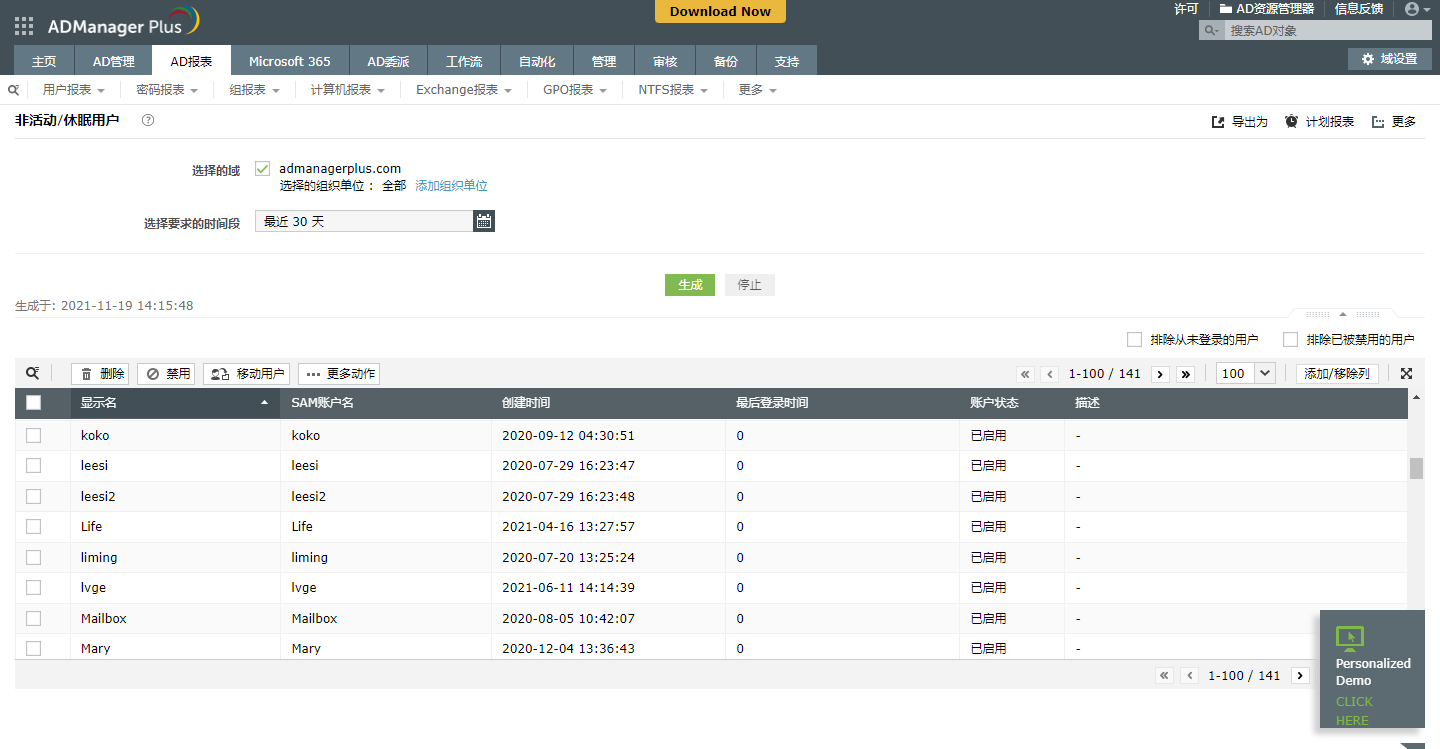Switch to the AD管理 tab

pyautogui.click(x=113, y=61)
